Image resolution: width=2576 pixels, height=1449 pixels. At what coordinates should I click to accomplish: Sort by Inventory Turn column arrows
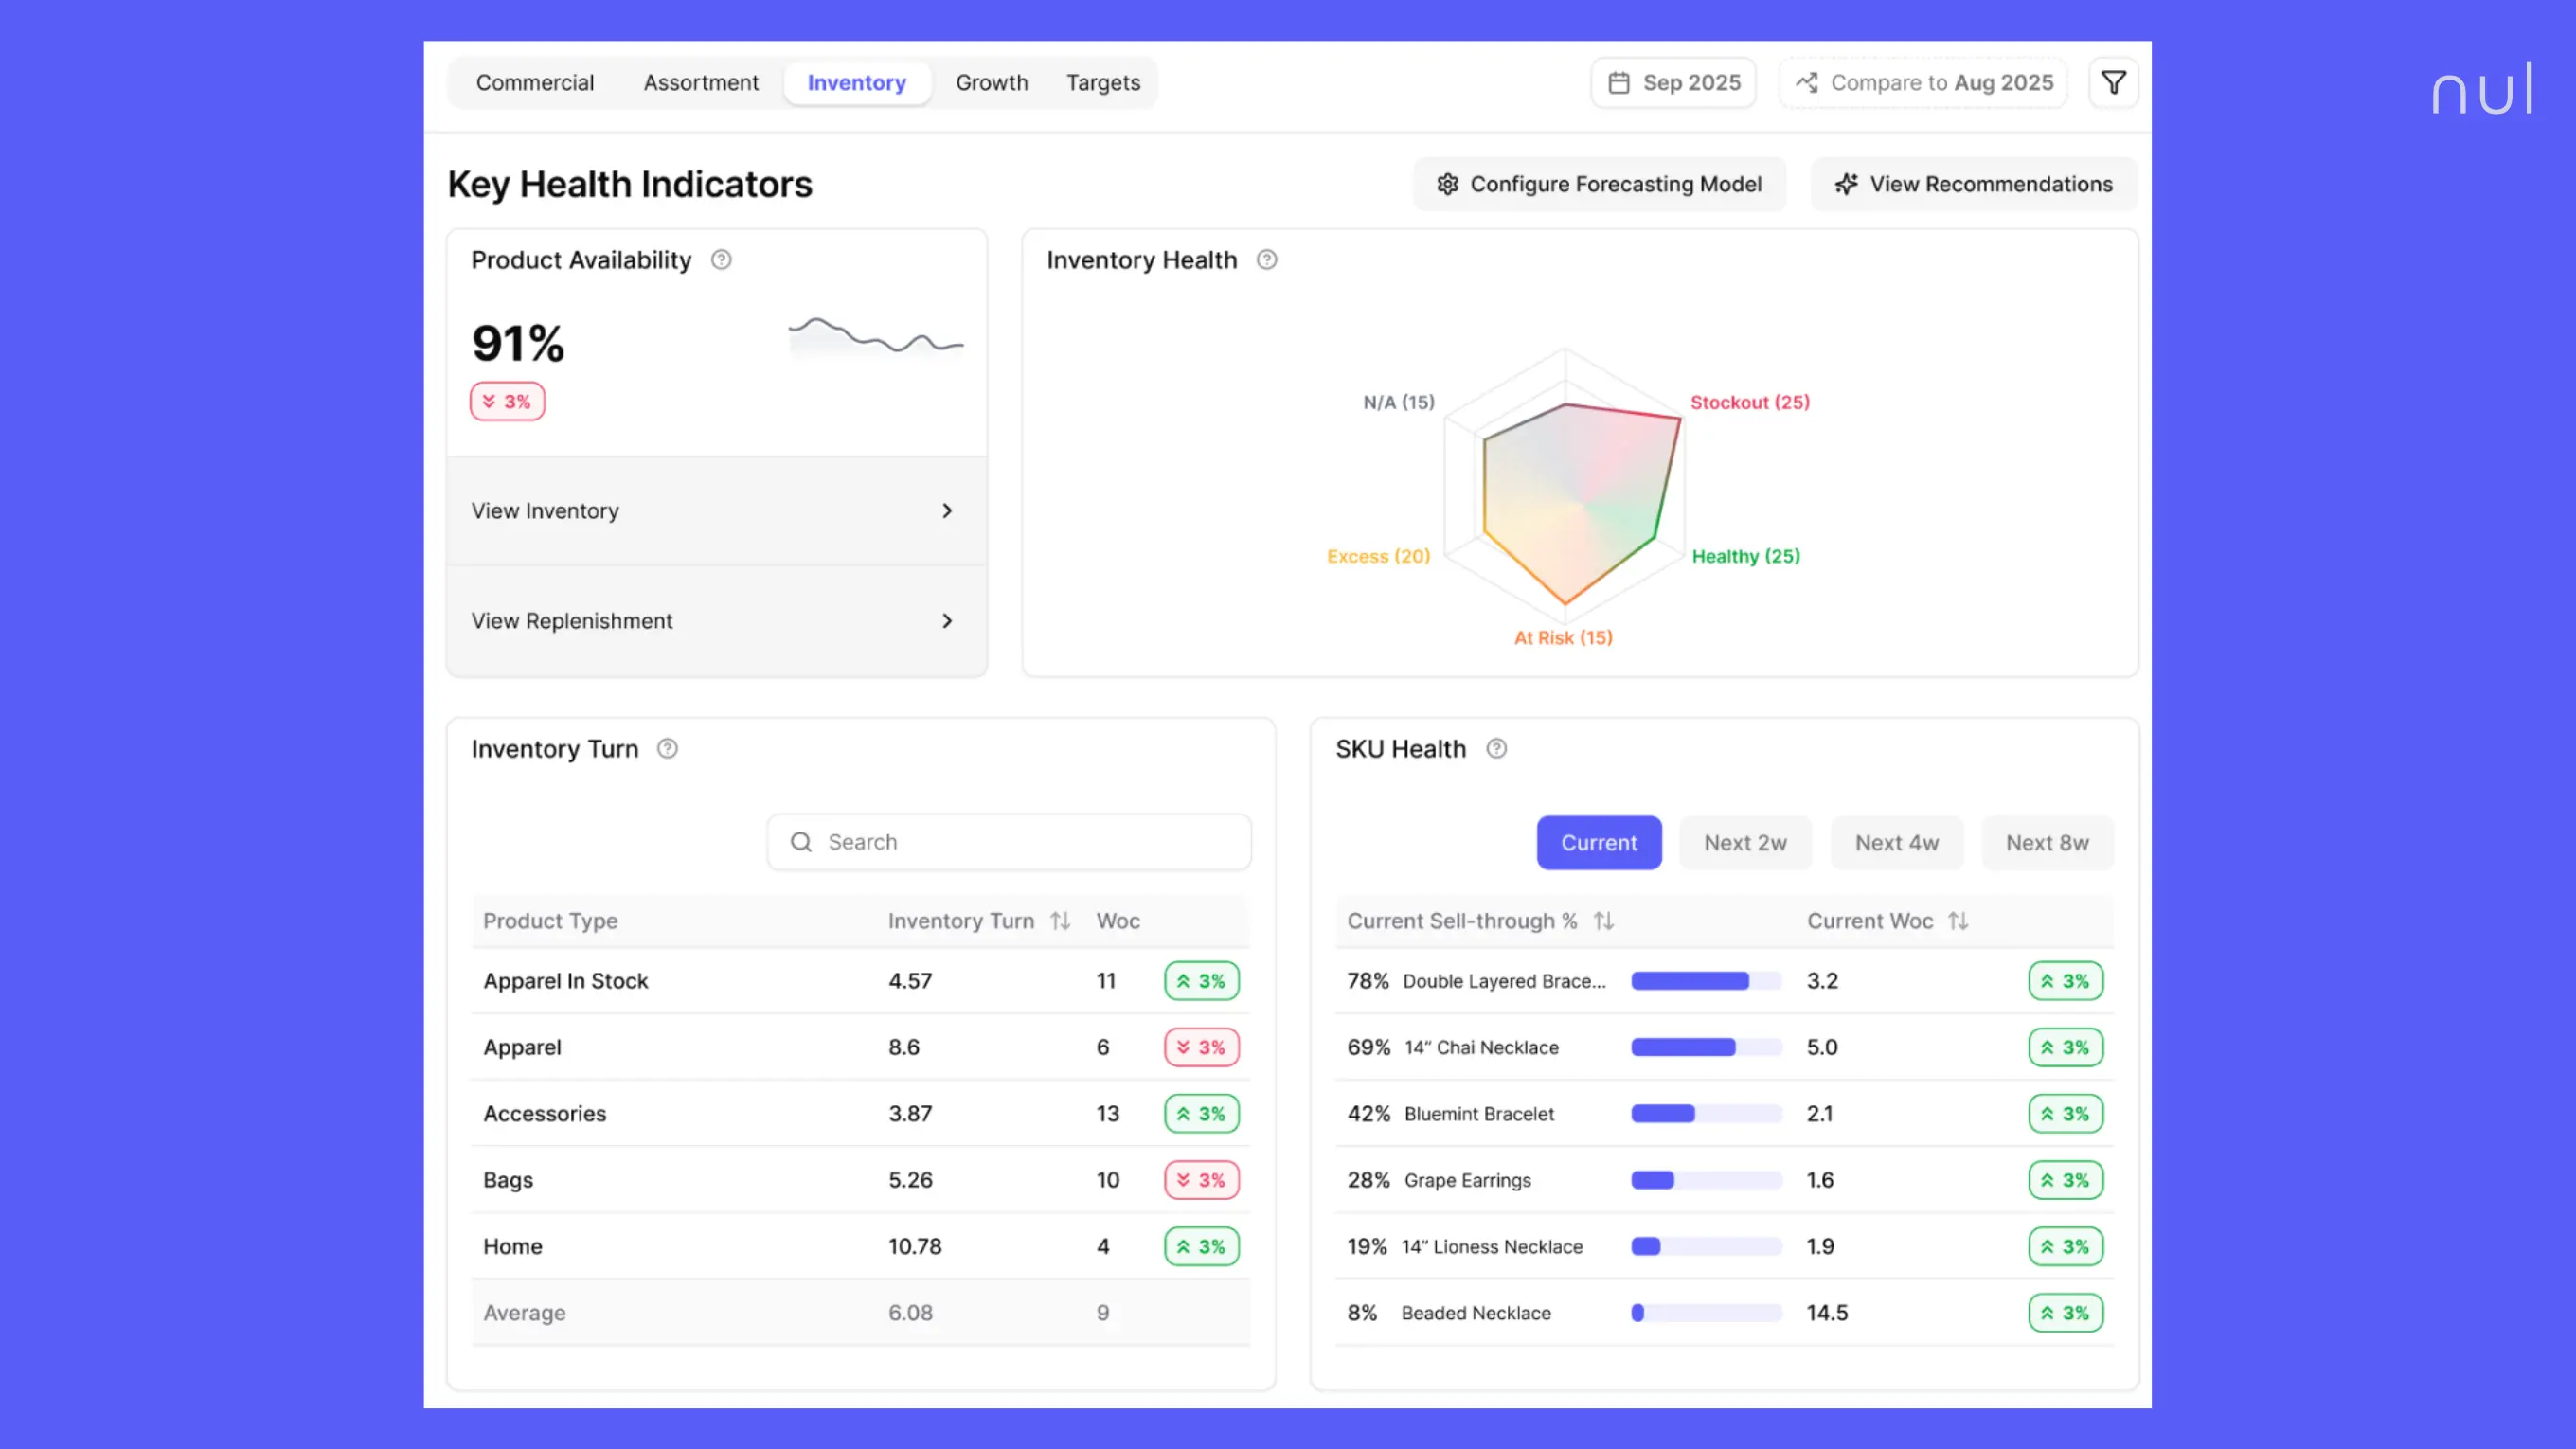(x=1060, y=920)
